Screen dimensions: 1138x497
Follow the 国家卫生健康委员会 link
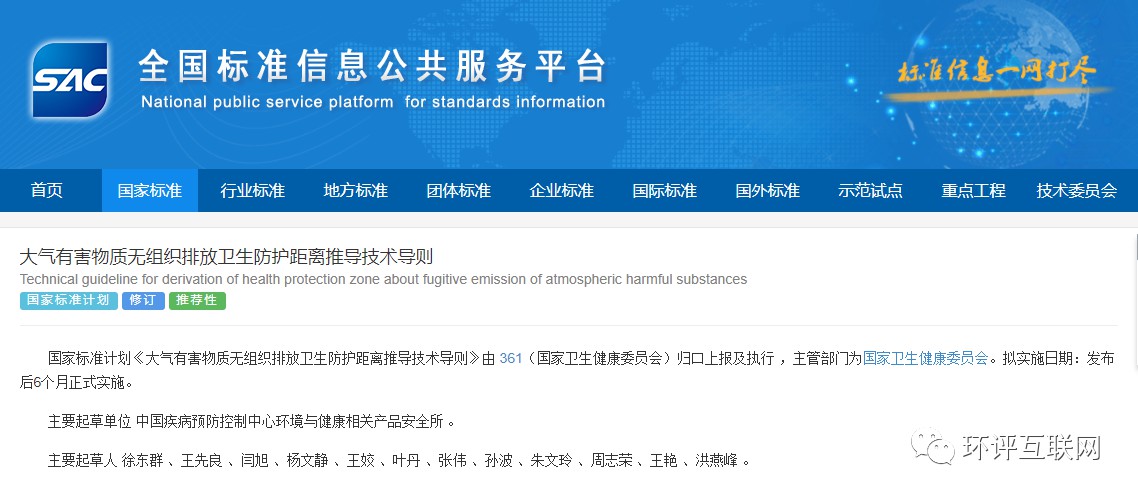(x=925, y=357)
